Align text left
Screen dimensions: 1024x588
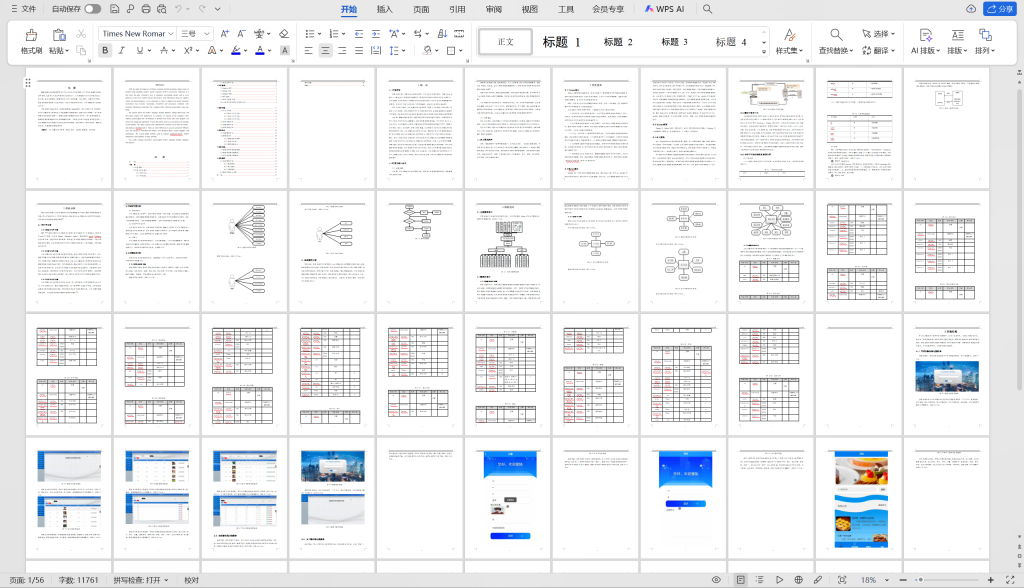(308, 50)
